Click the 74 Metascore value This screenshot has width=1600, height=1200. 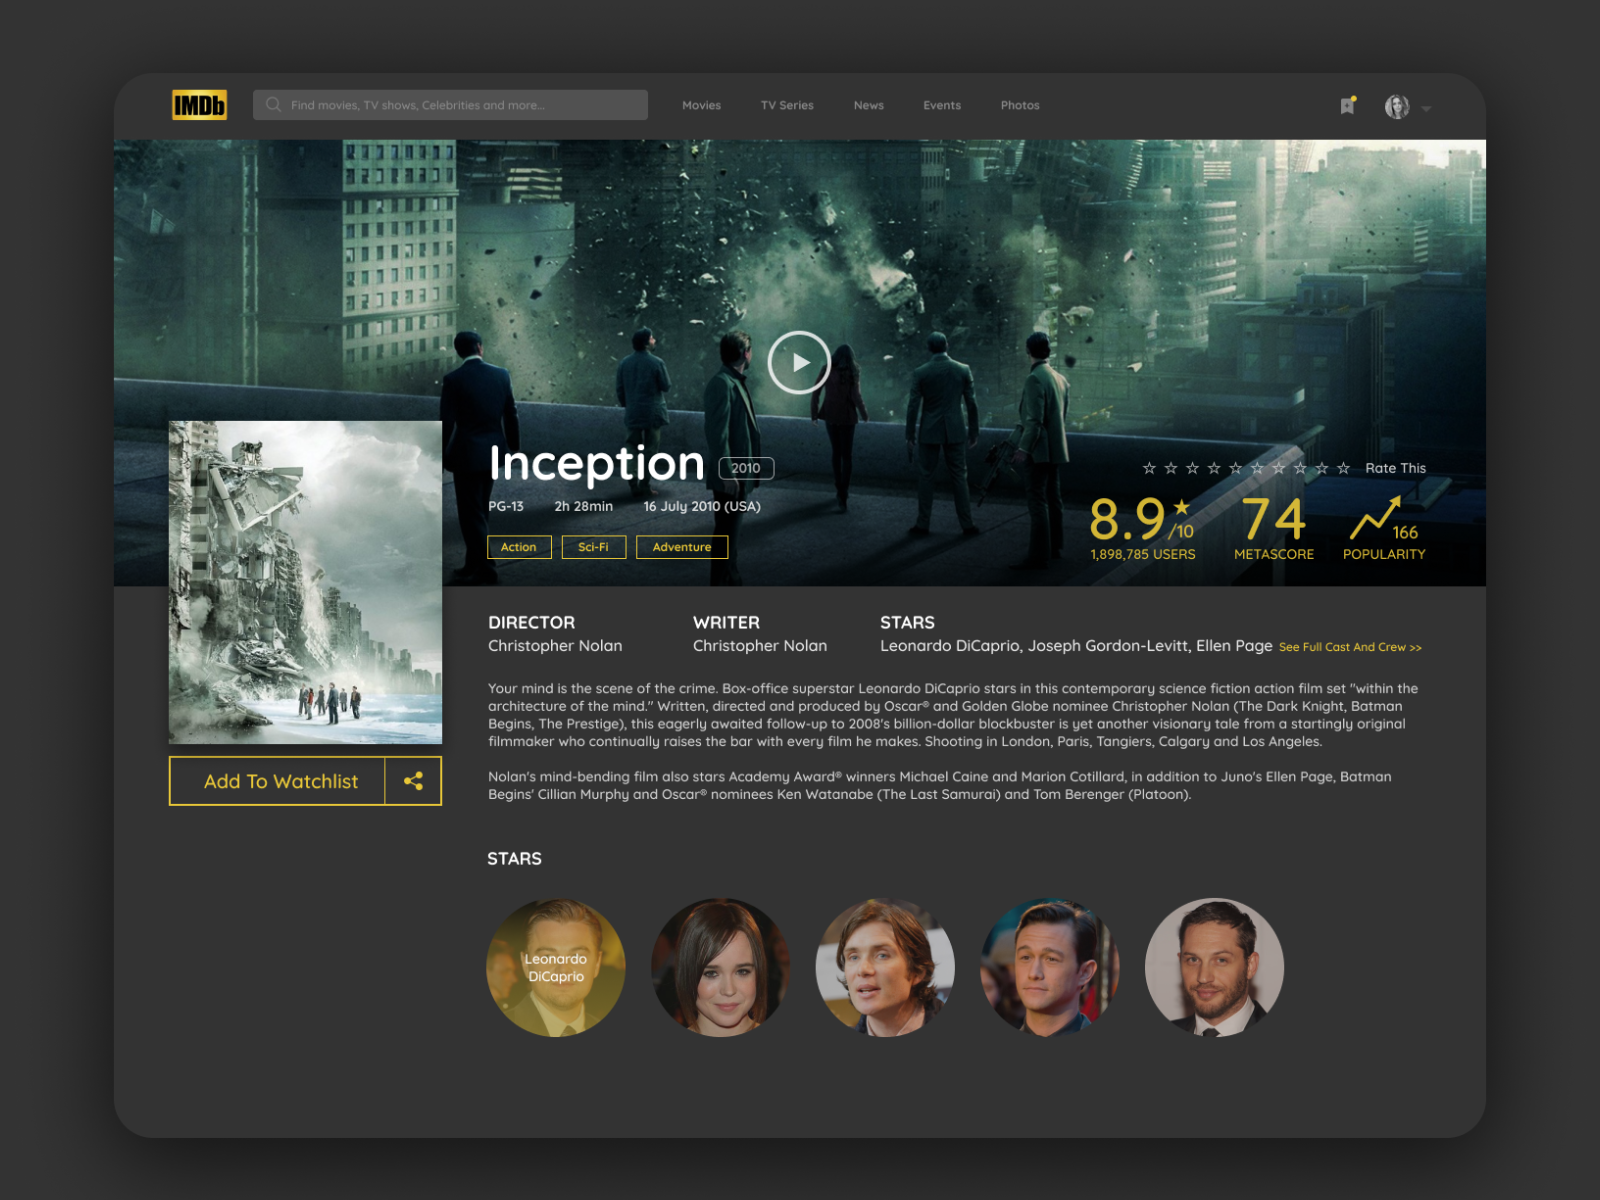tap(1274, 519)
